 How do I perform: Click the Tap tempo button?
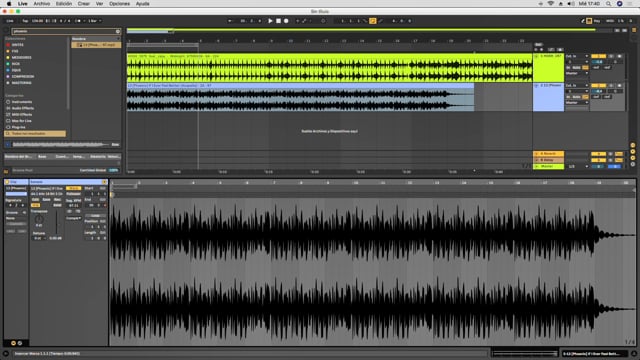[25, 21]
